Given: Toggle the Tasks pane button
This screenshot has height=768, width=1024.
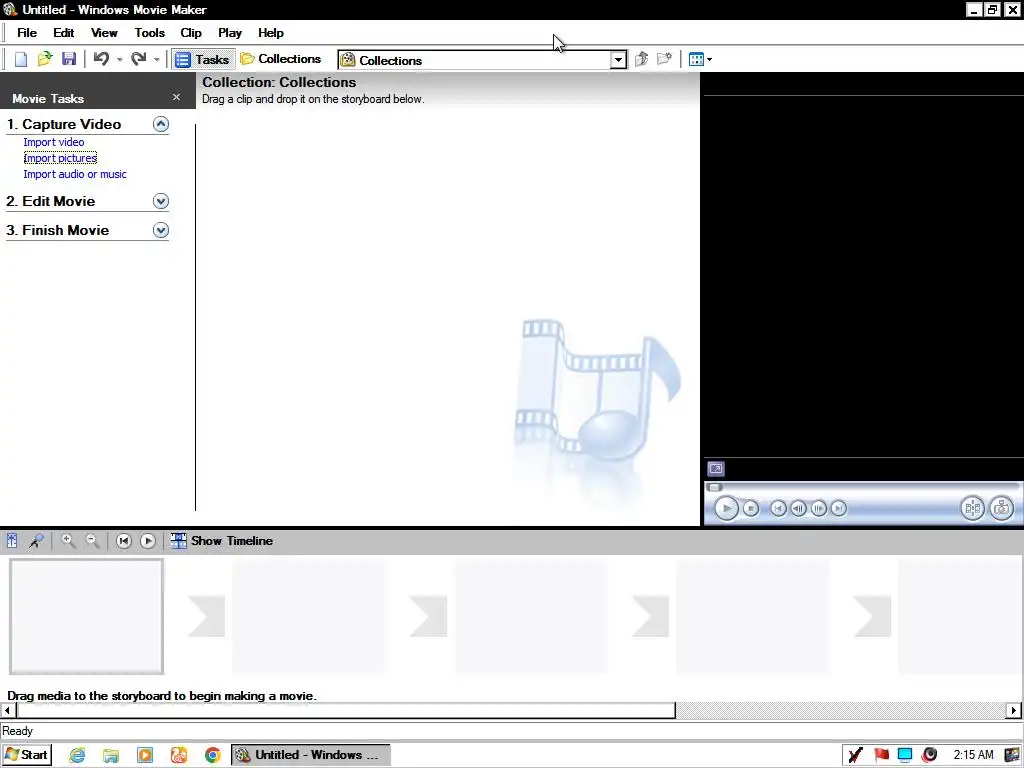Looking at the screenshot, I should click(203, 59).
